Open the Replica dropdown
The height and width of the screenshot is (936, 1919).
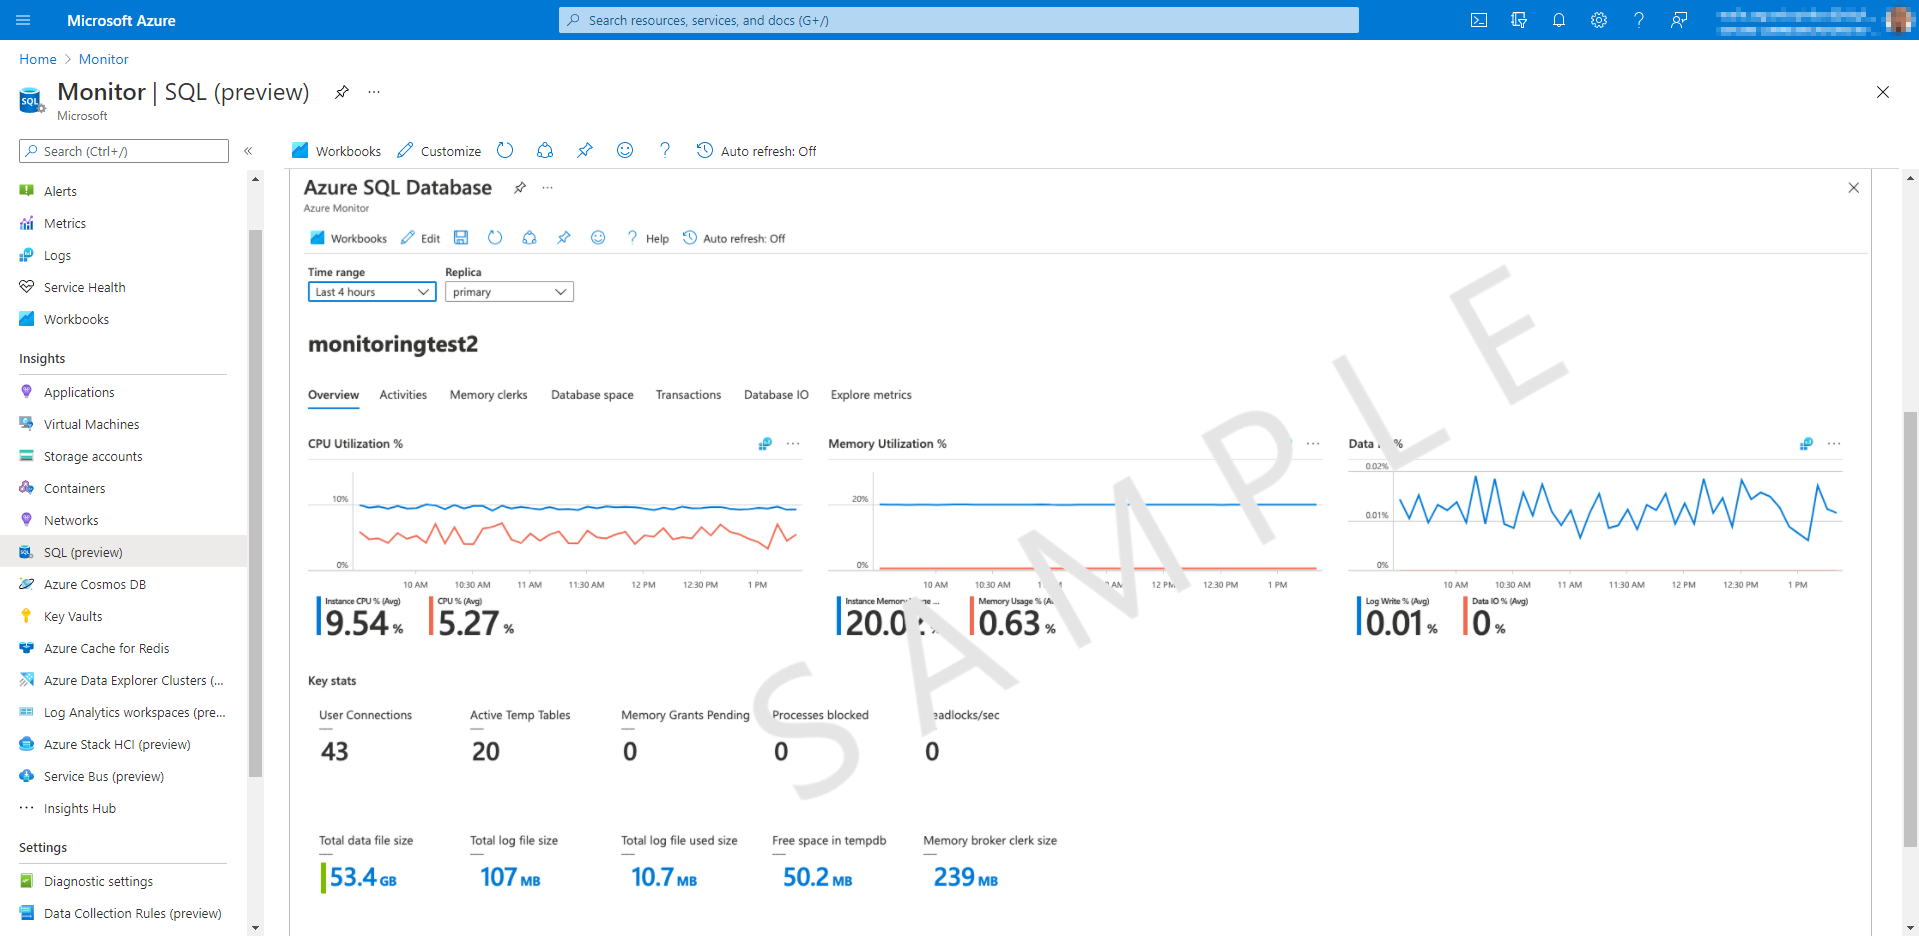509,292
